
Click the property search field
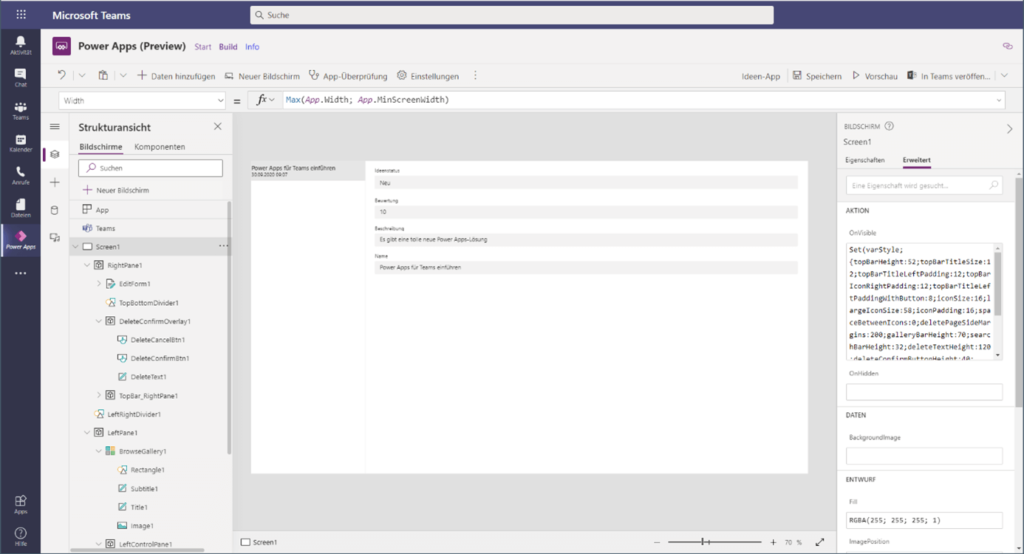click(924, 186)
